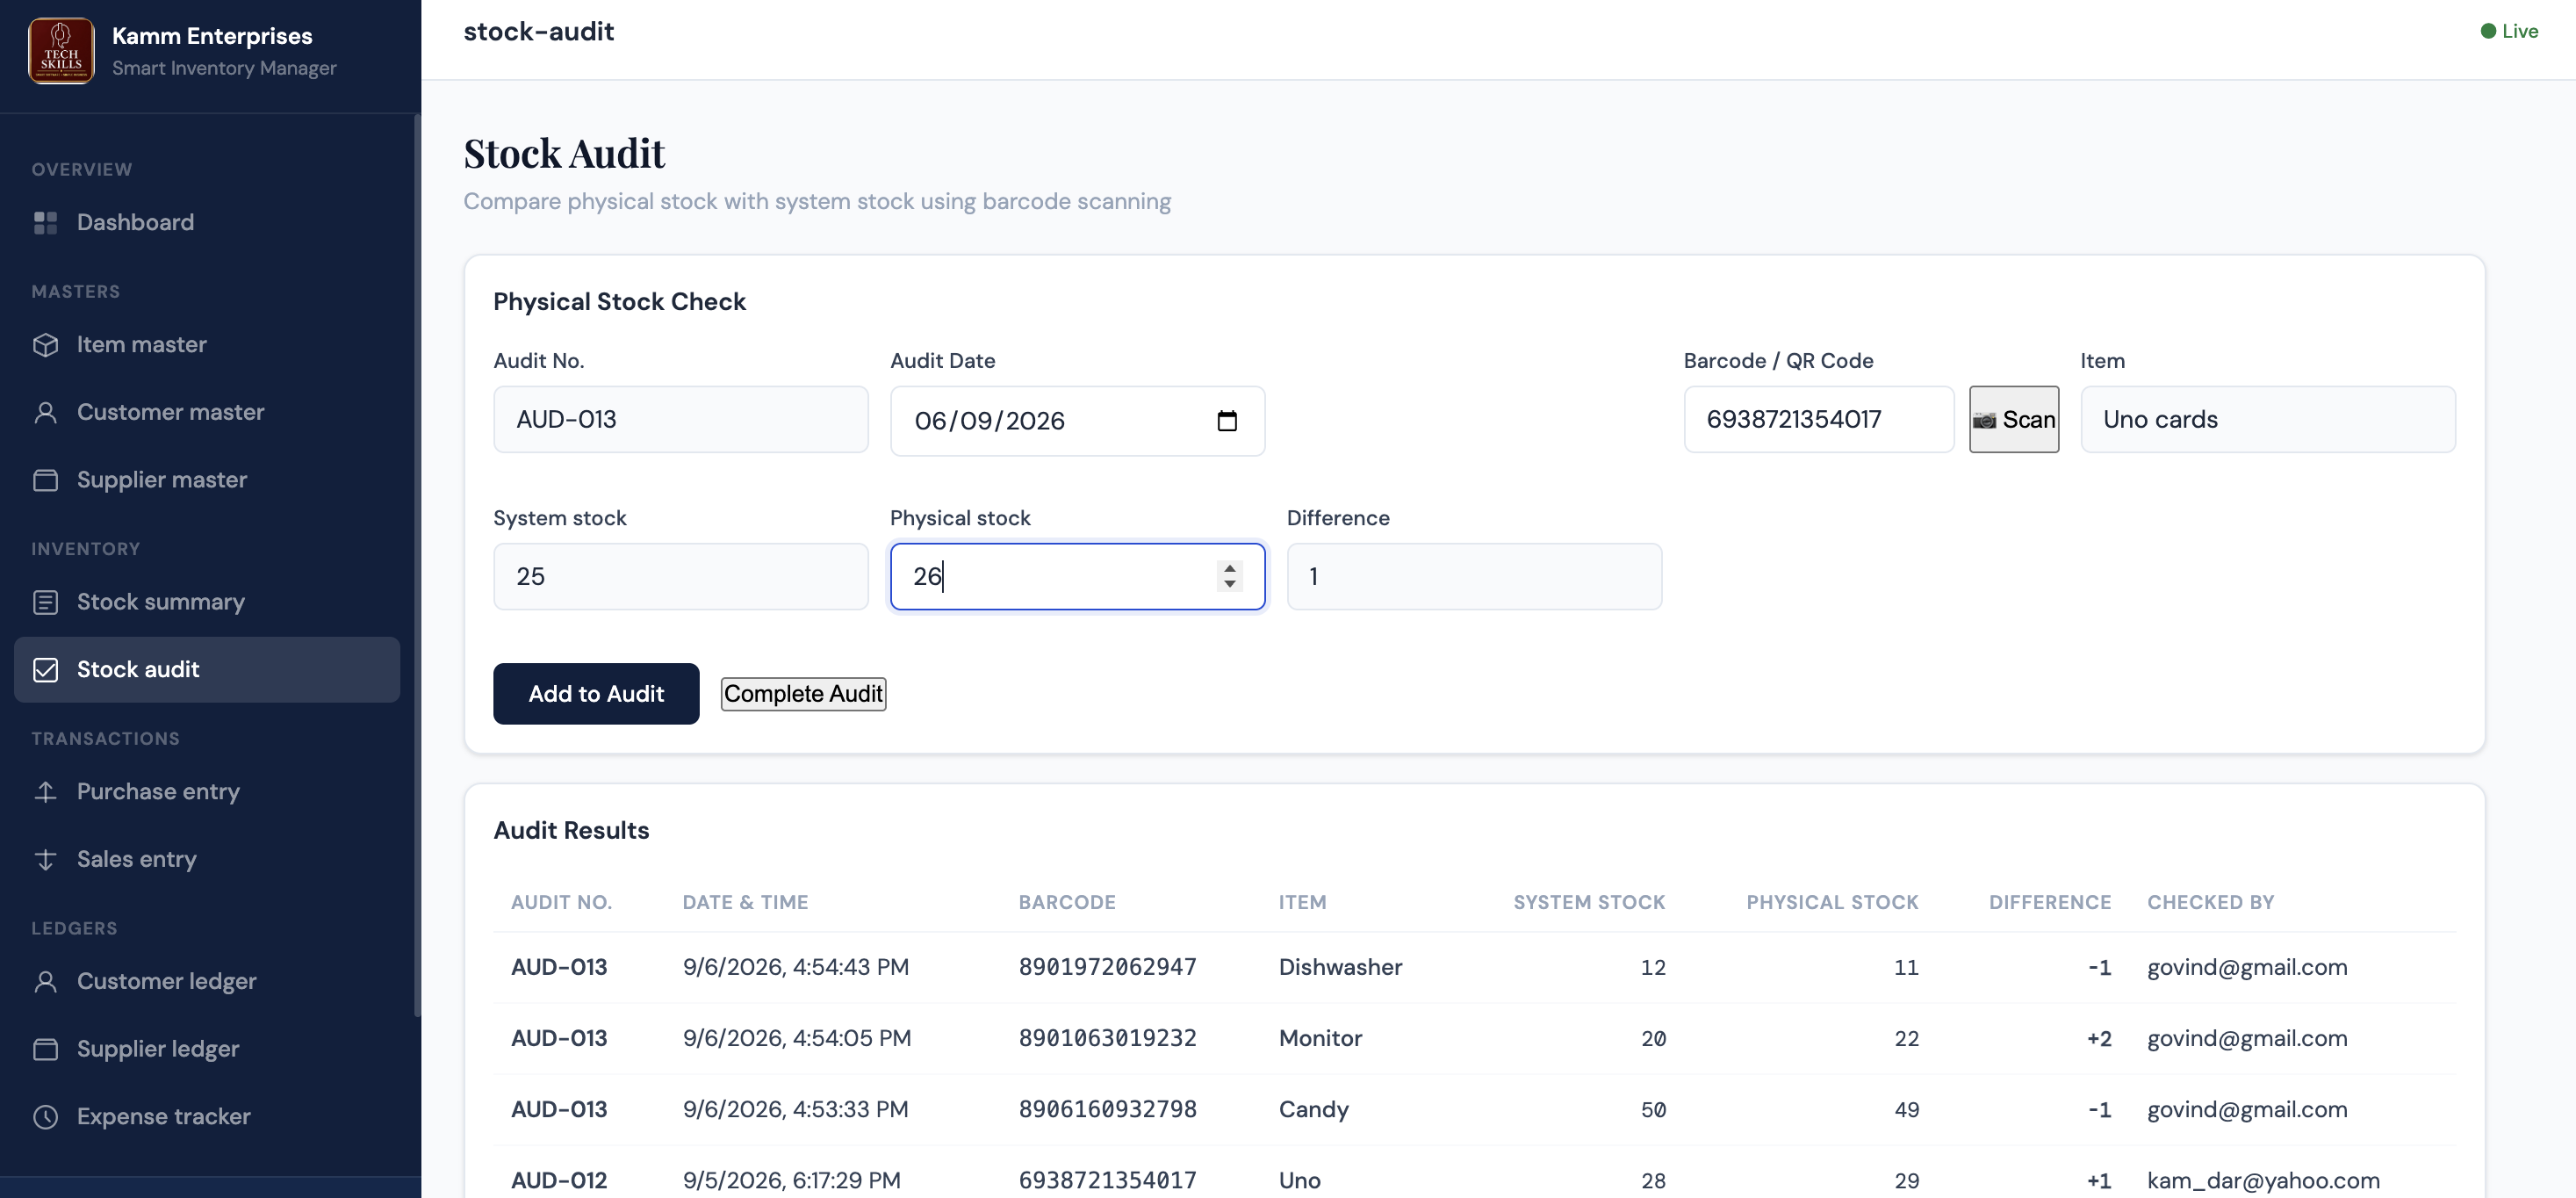Click the Physical stock input
The image size is (2576, 1198).
1077,577
